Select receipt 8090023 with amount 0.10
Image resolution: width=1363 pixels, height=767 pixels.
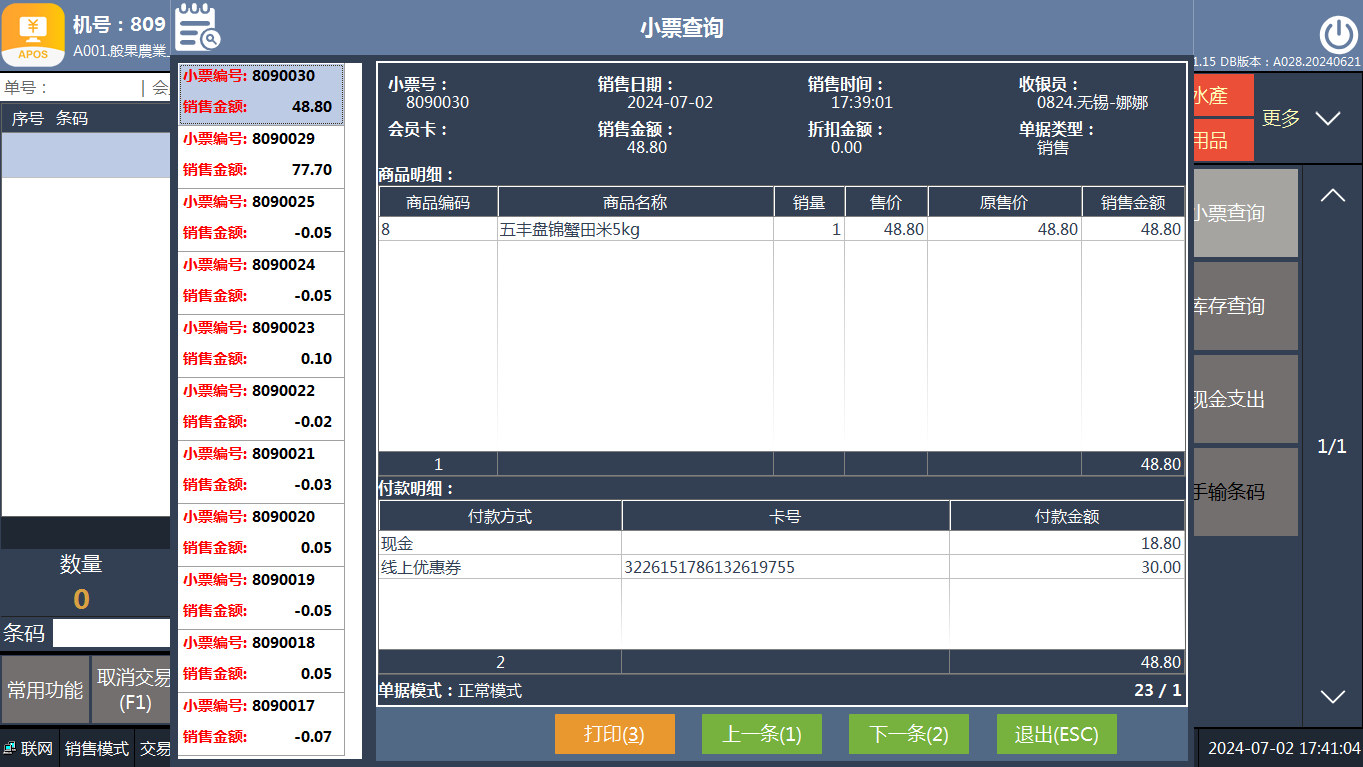coord(260,343)
